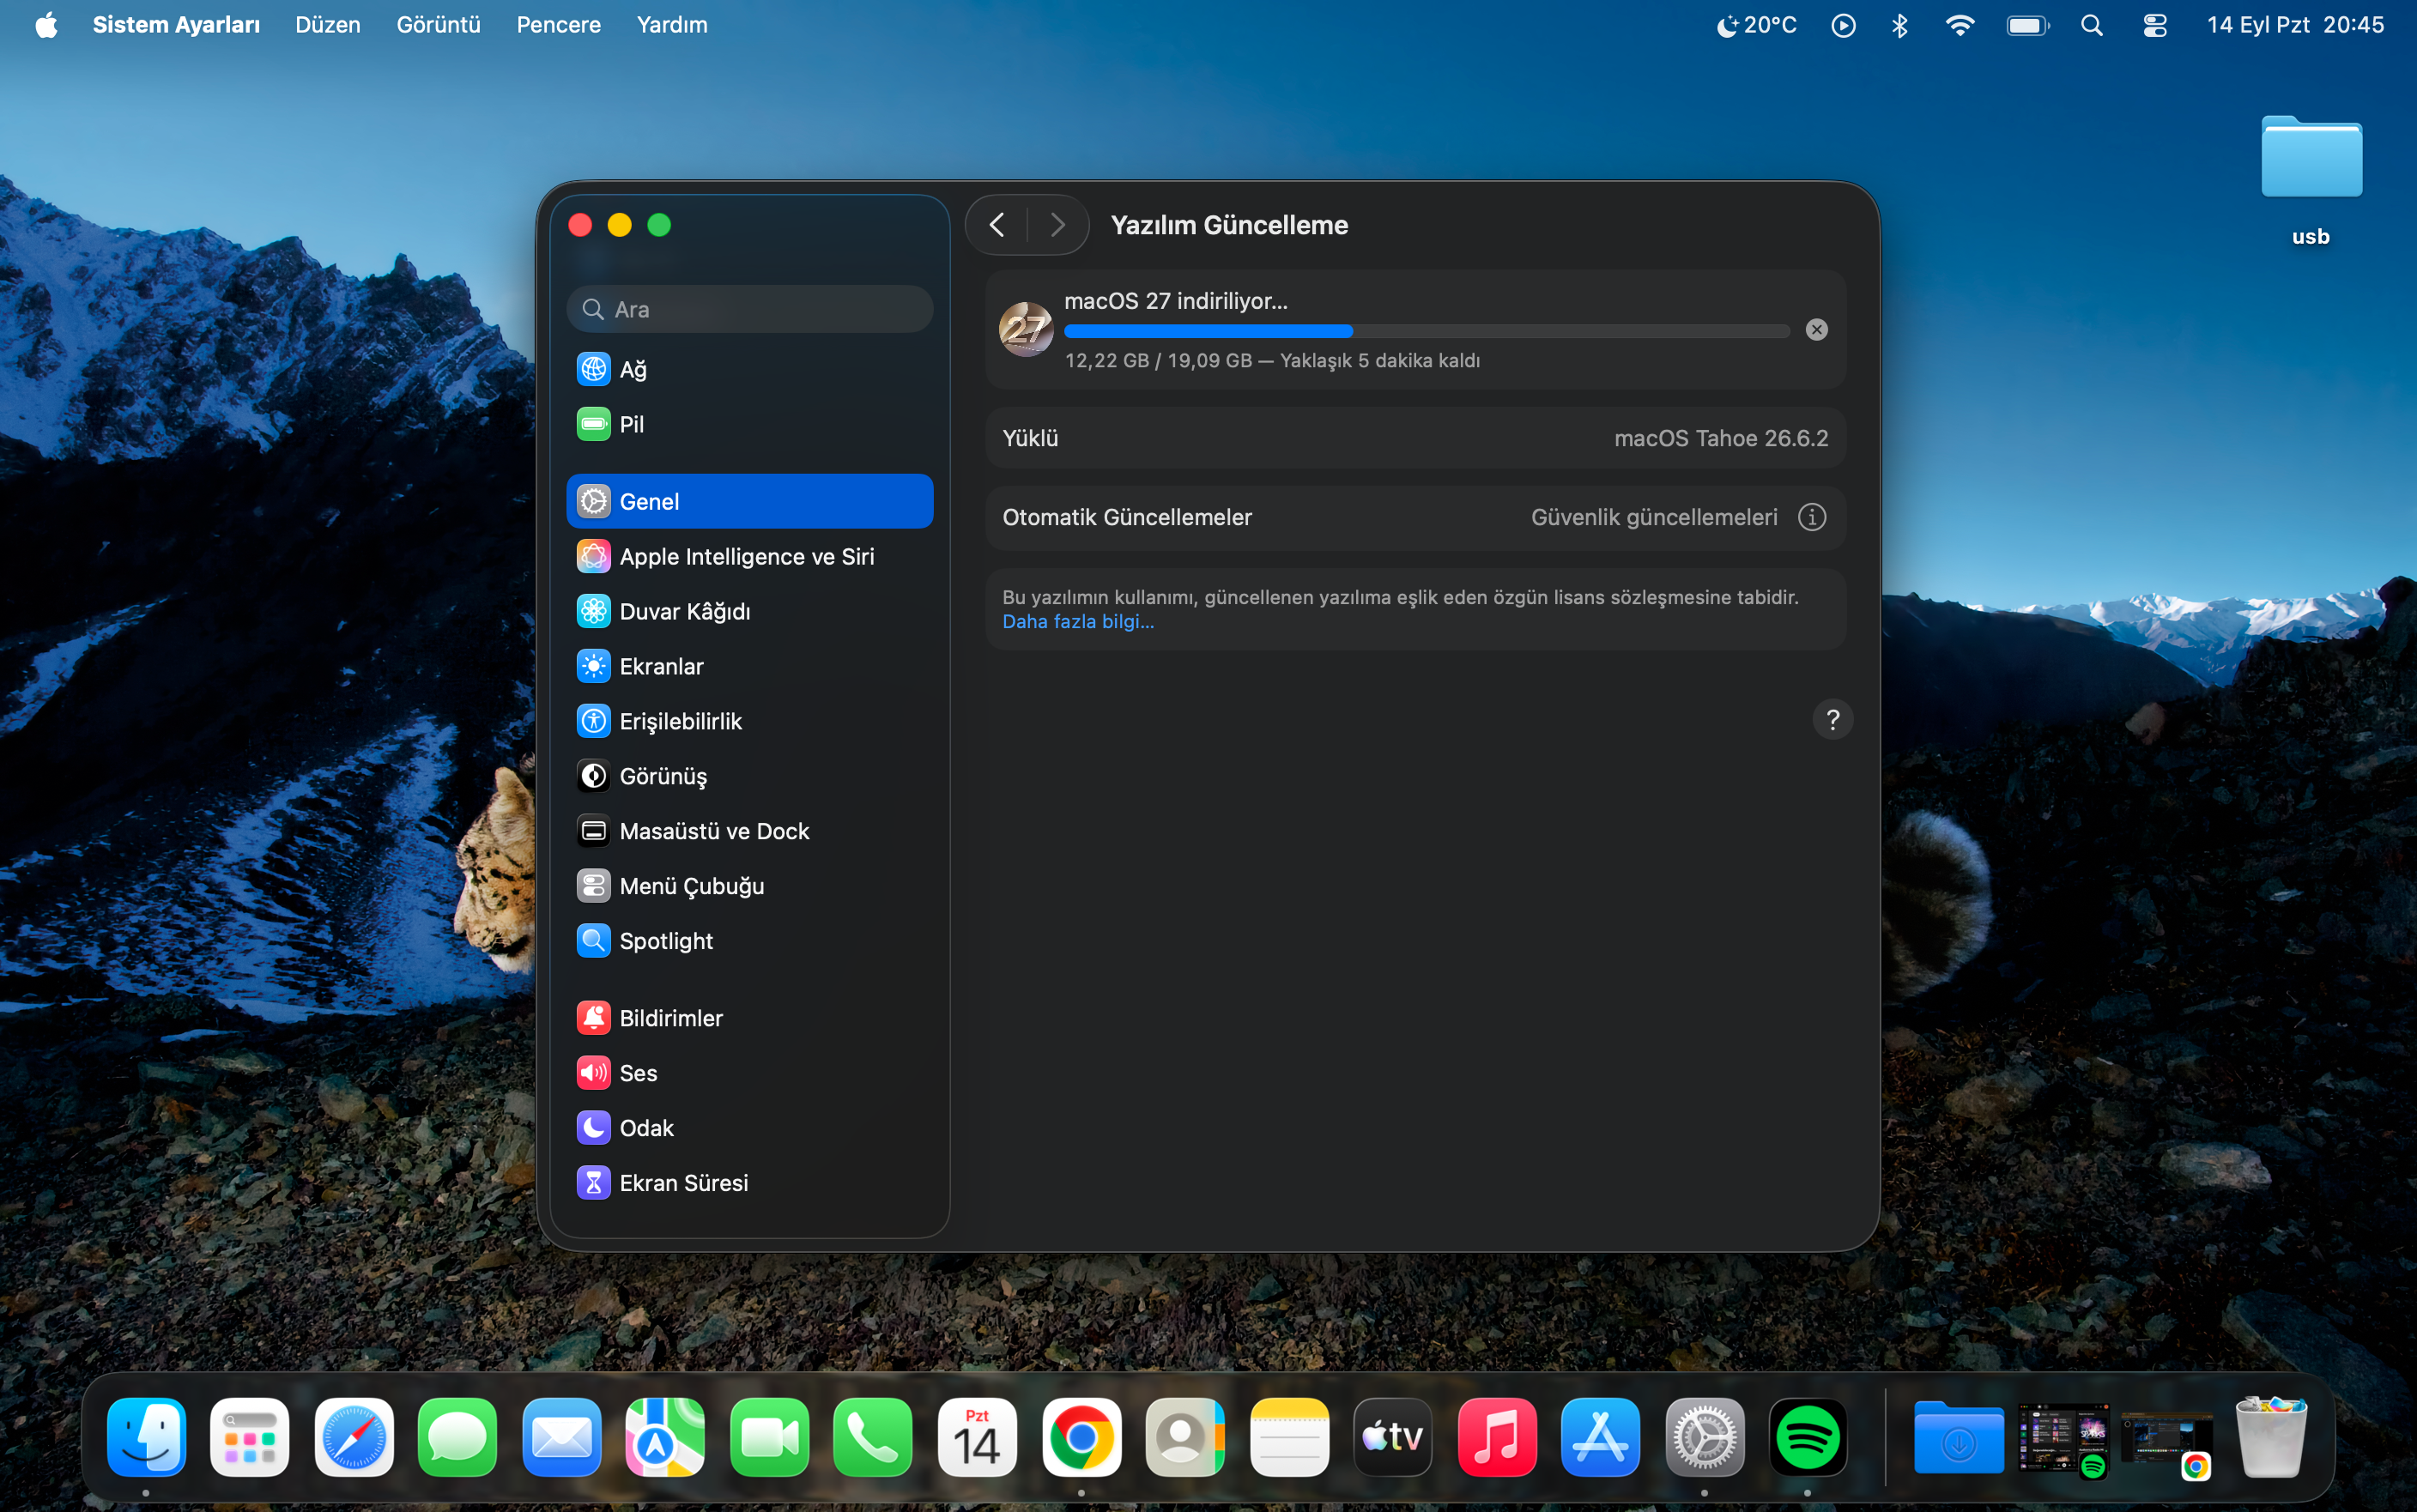Select Genel in the sidebar
The image size is (2417, 1512).
point(749,501)
